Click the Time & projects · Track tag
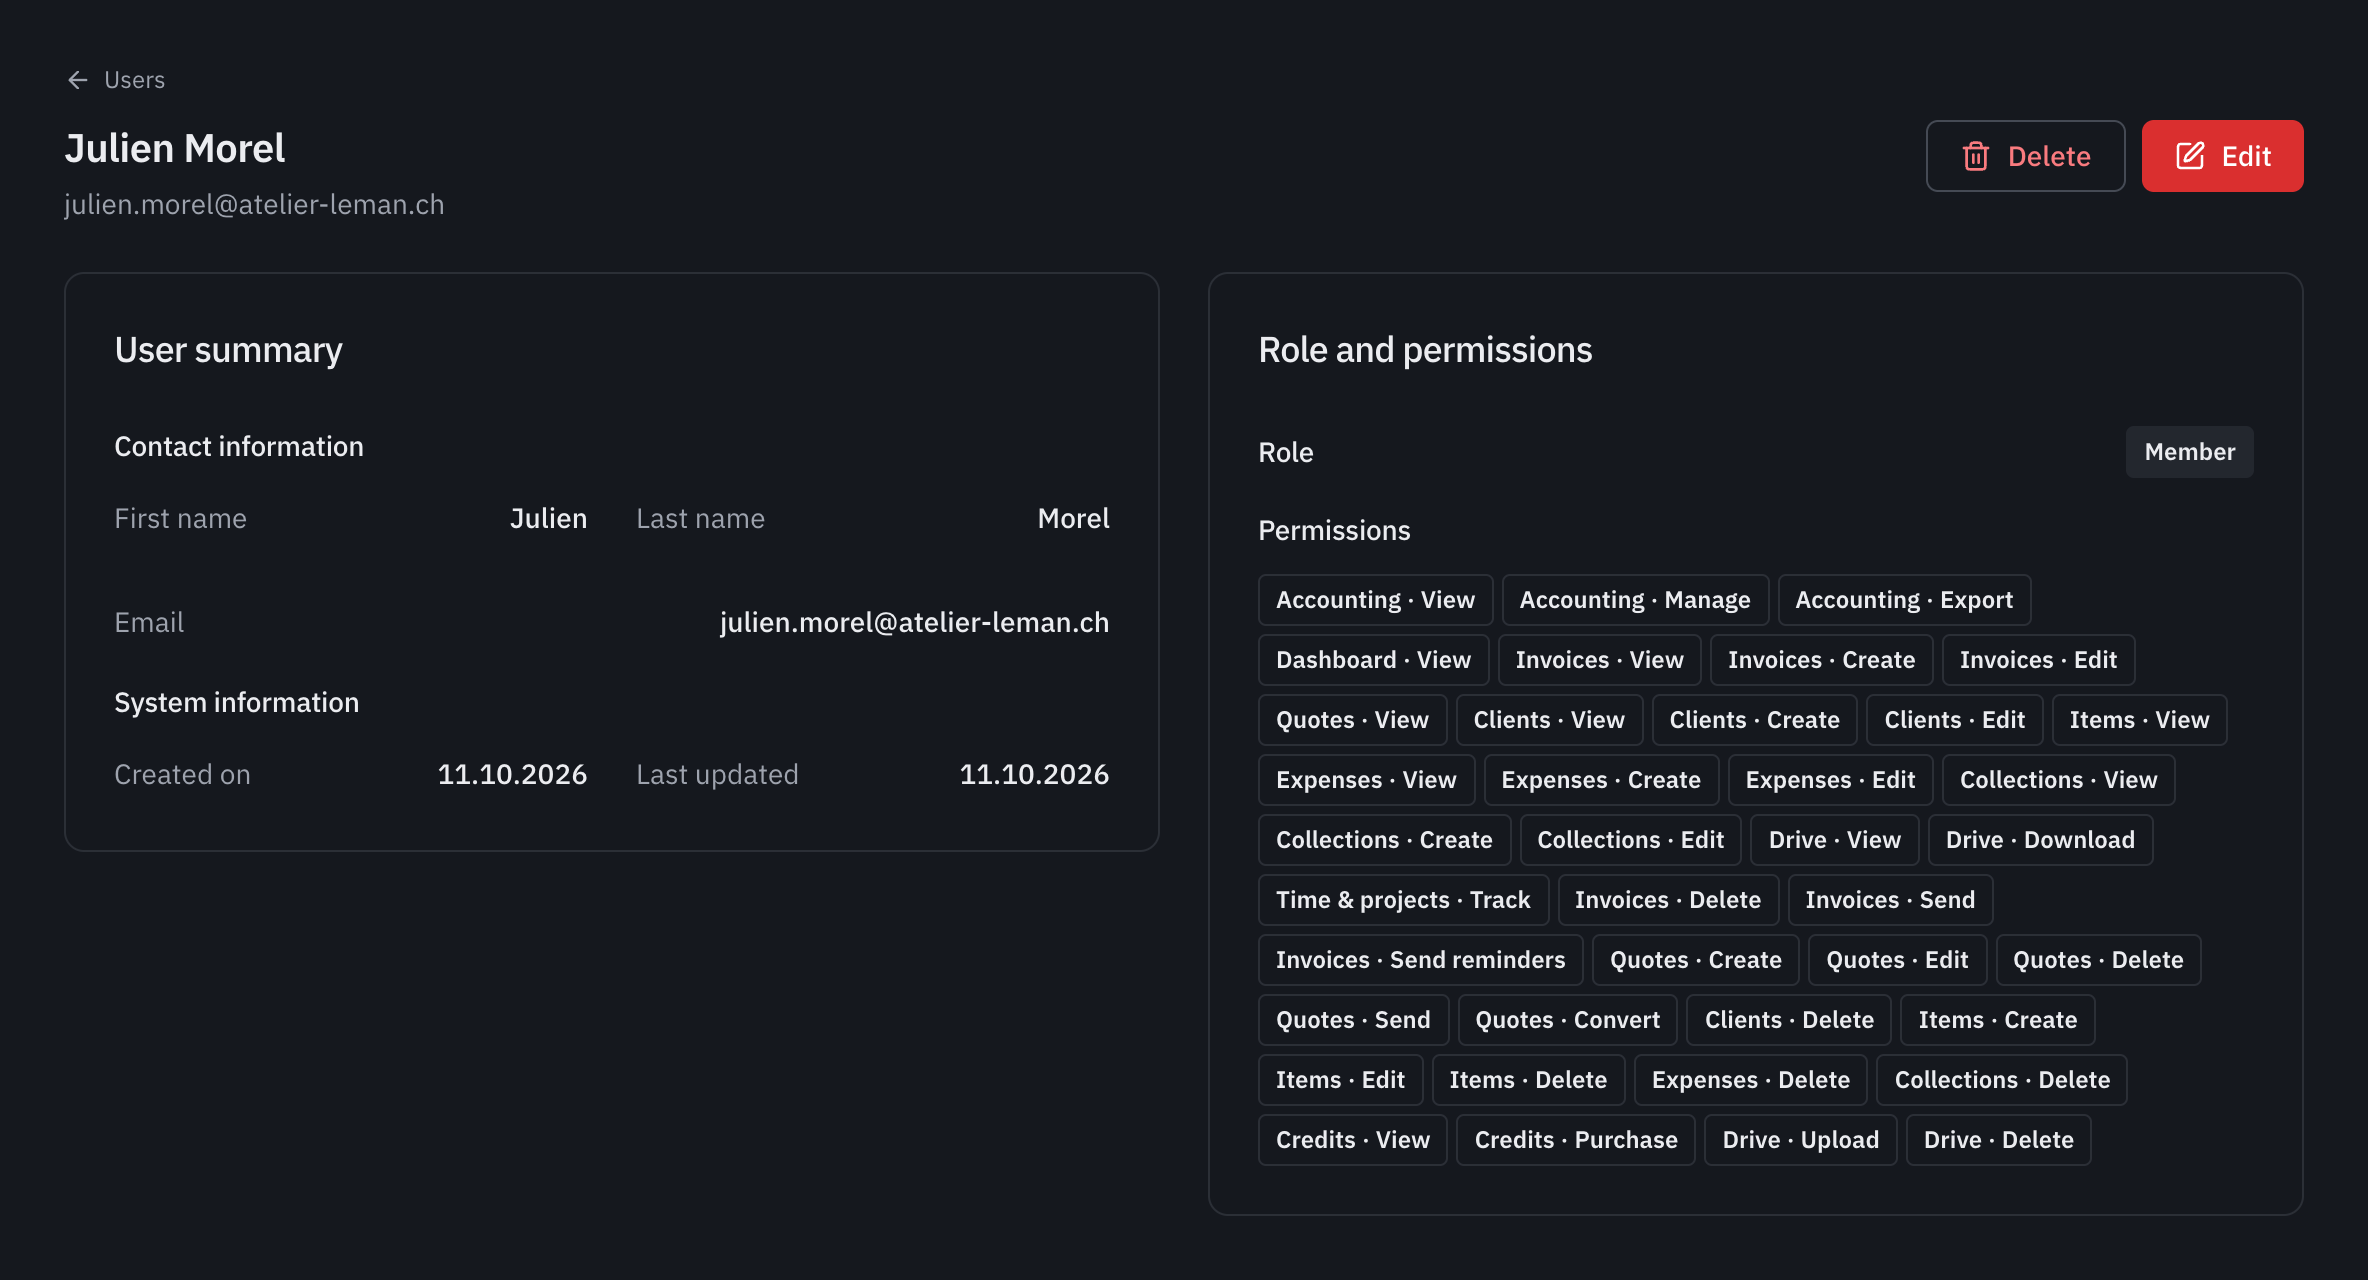 tap(1403, 900)
